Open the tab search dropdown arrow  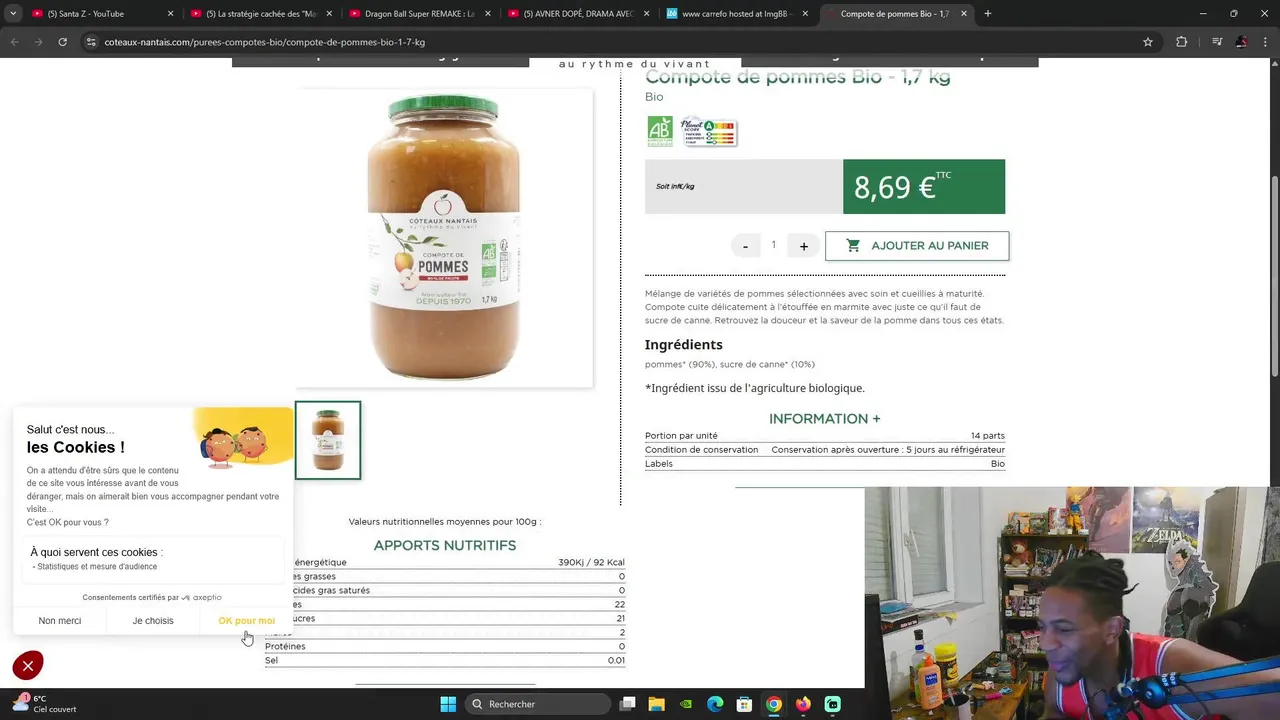(x=12, y=14)
